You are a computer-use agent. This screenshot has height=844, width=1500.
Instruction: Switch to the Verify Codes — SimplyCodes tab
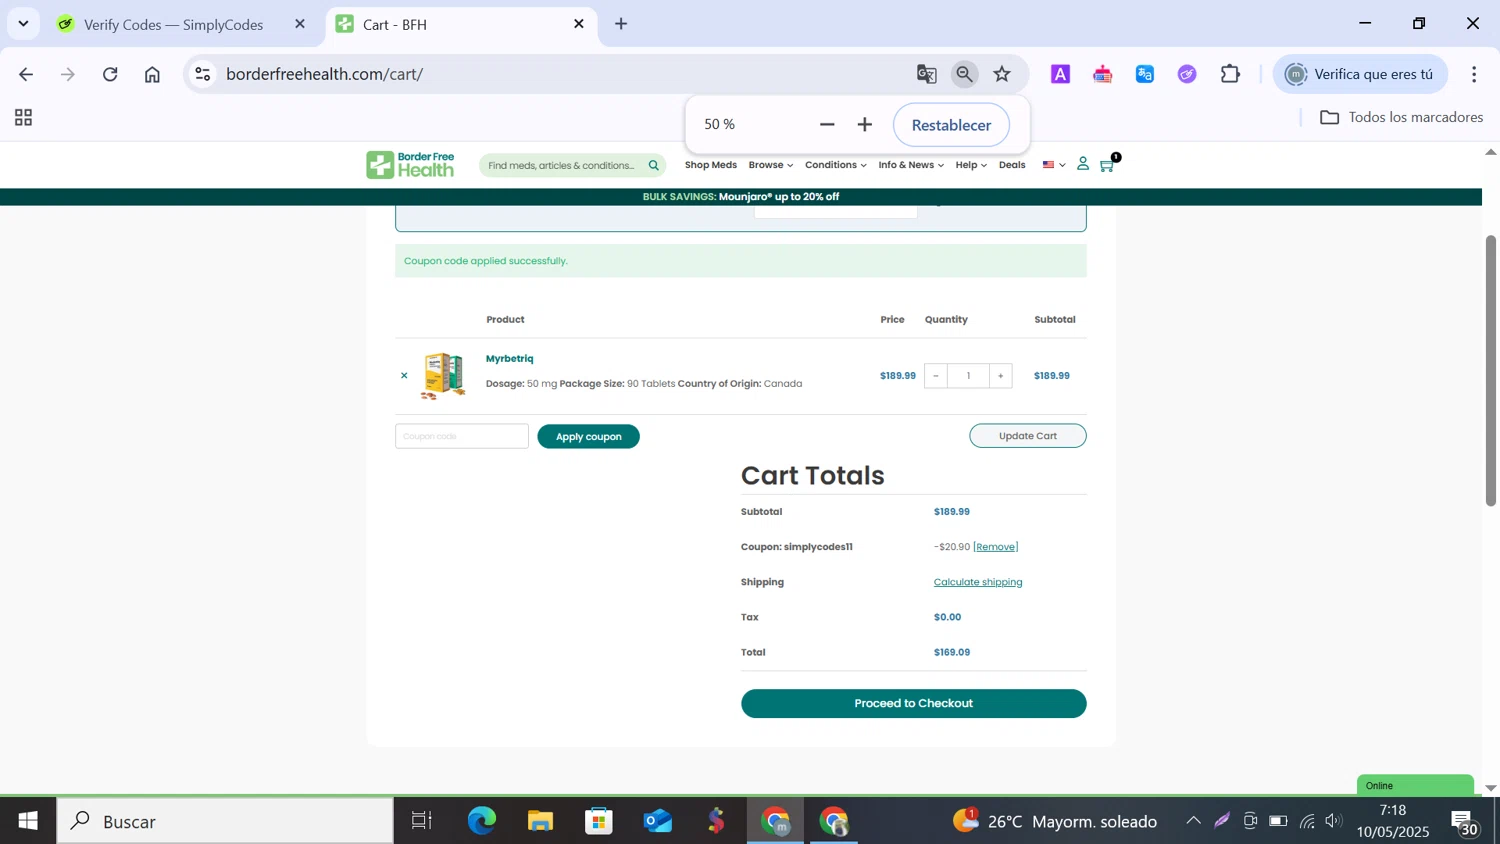pos(173,24)
